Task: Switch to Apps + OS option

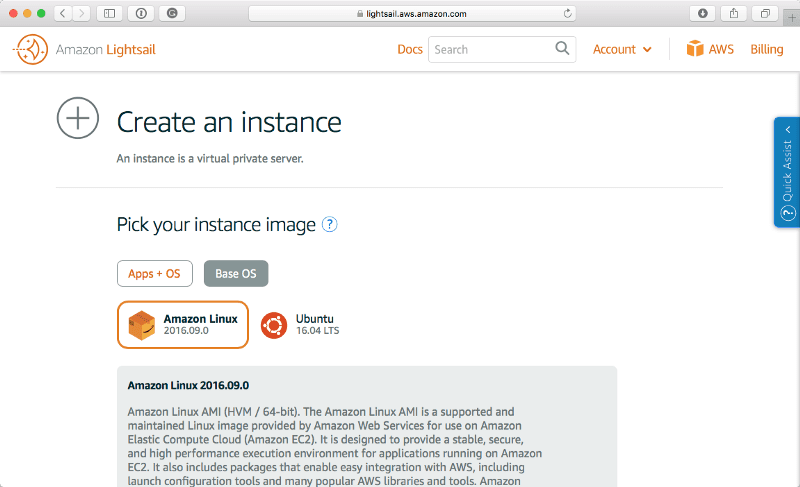Action: pyautogui.click(x=154, y=273)
